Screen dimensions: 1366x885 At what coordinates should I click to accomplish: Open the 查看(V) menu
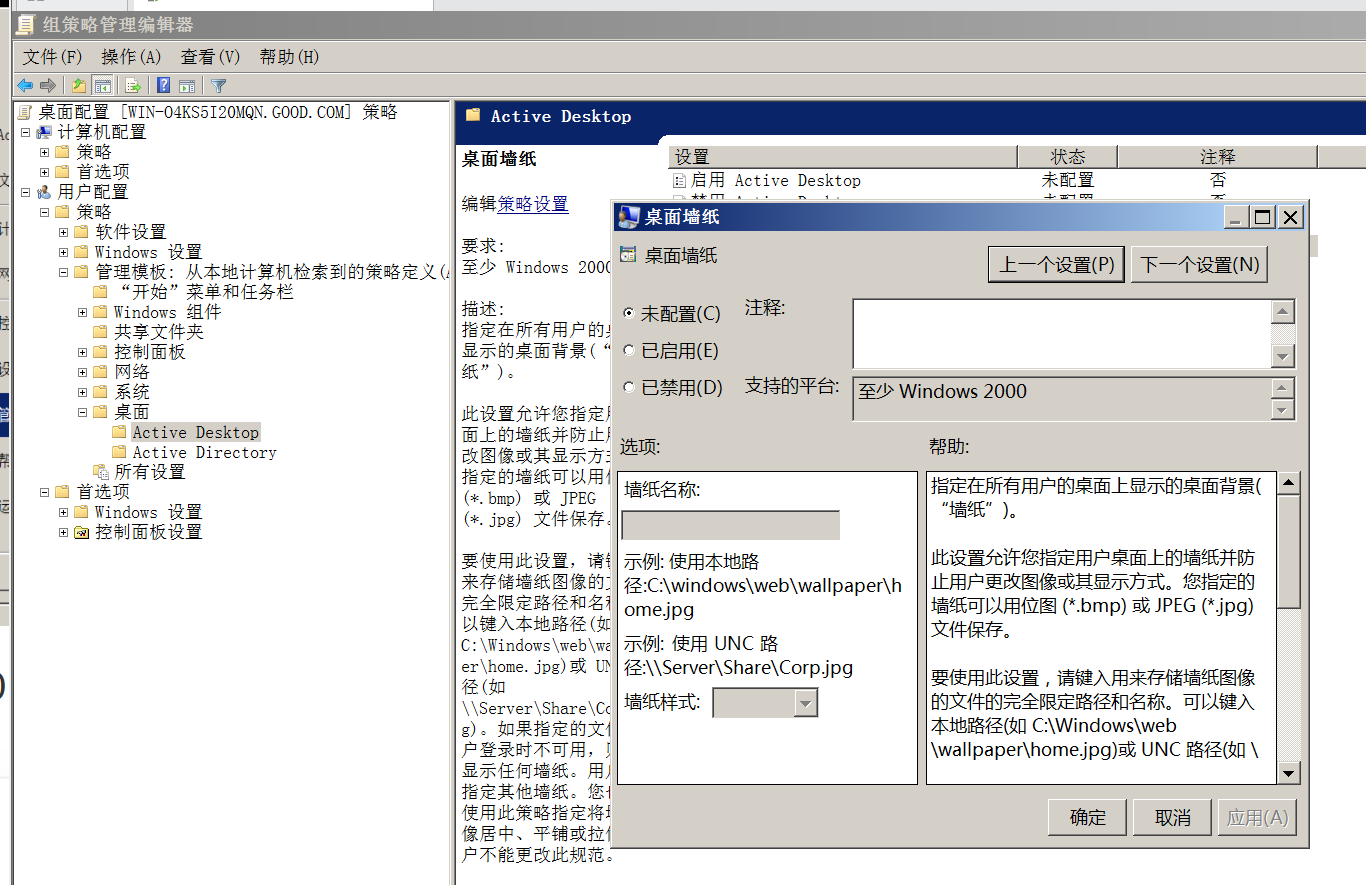click(210, 57)
